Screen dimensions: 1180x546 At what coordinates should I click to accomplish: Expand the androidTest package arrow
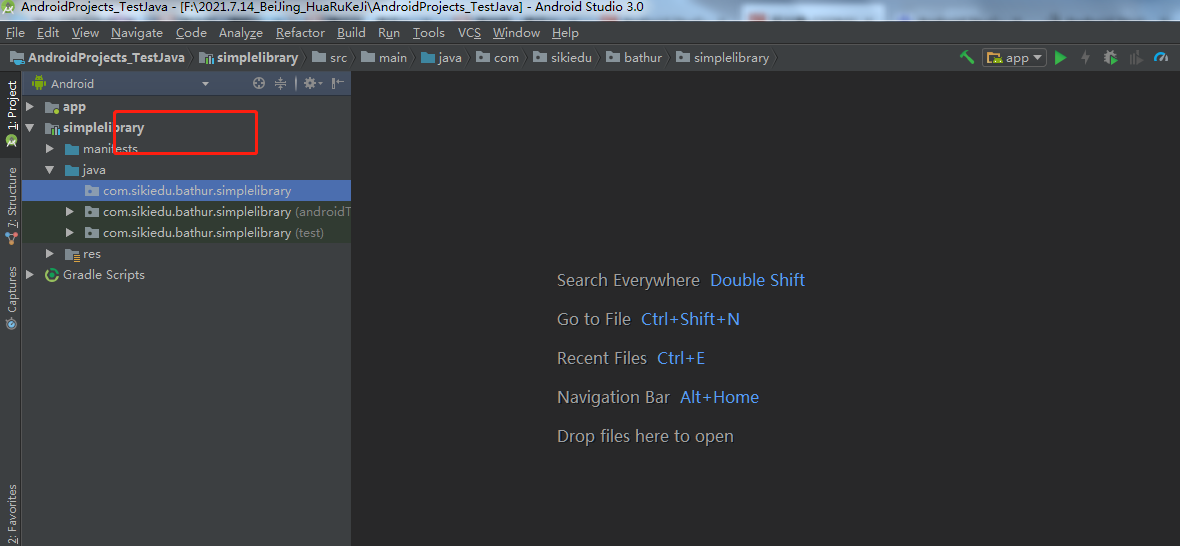70,212
